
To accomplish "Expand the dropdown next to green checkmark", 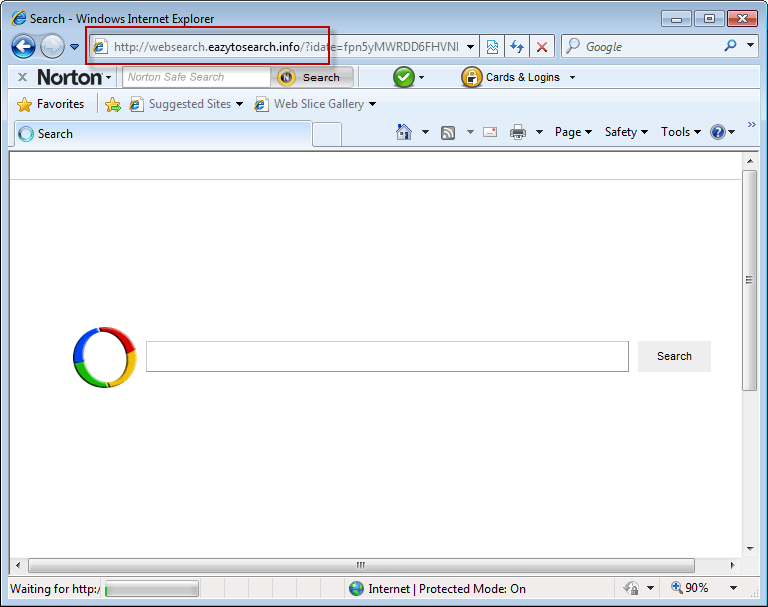I will [421, 77].
